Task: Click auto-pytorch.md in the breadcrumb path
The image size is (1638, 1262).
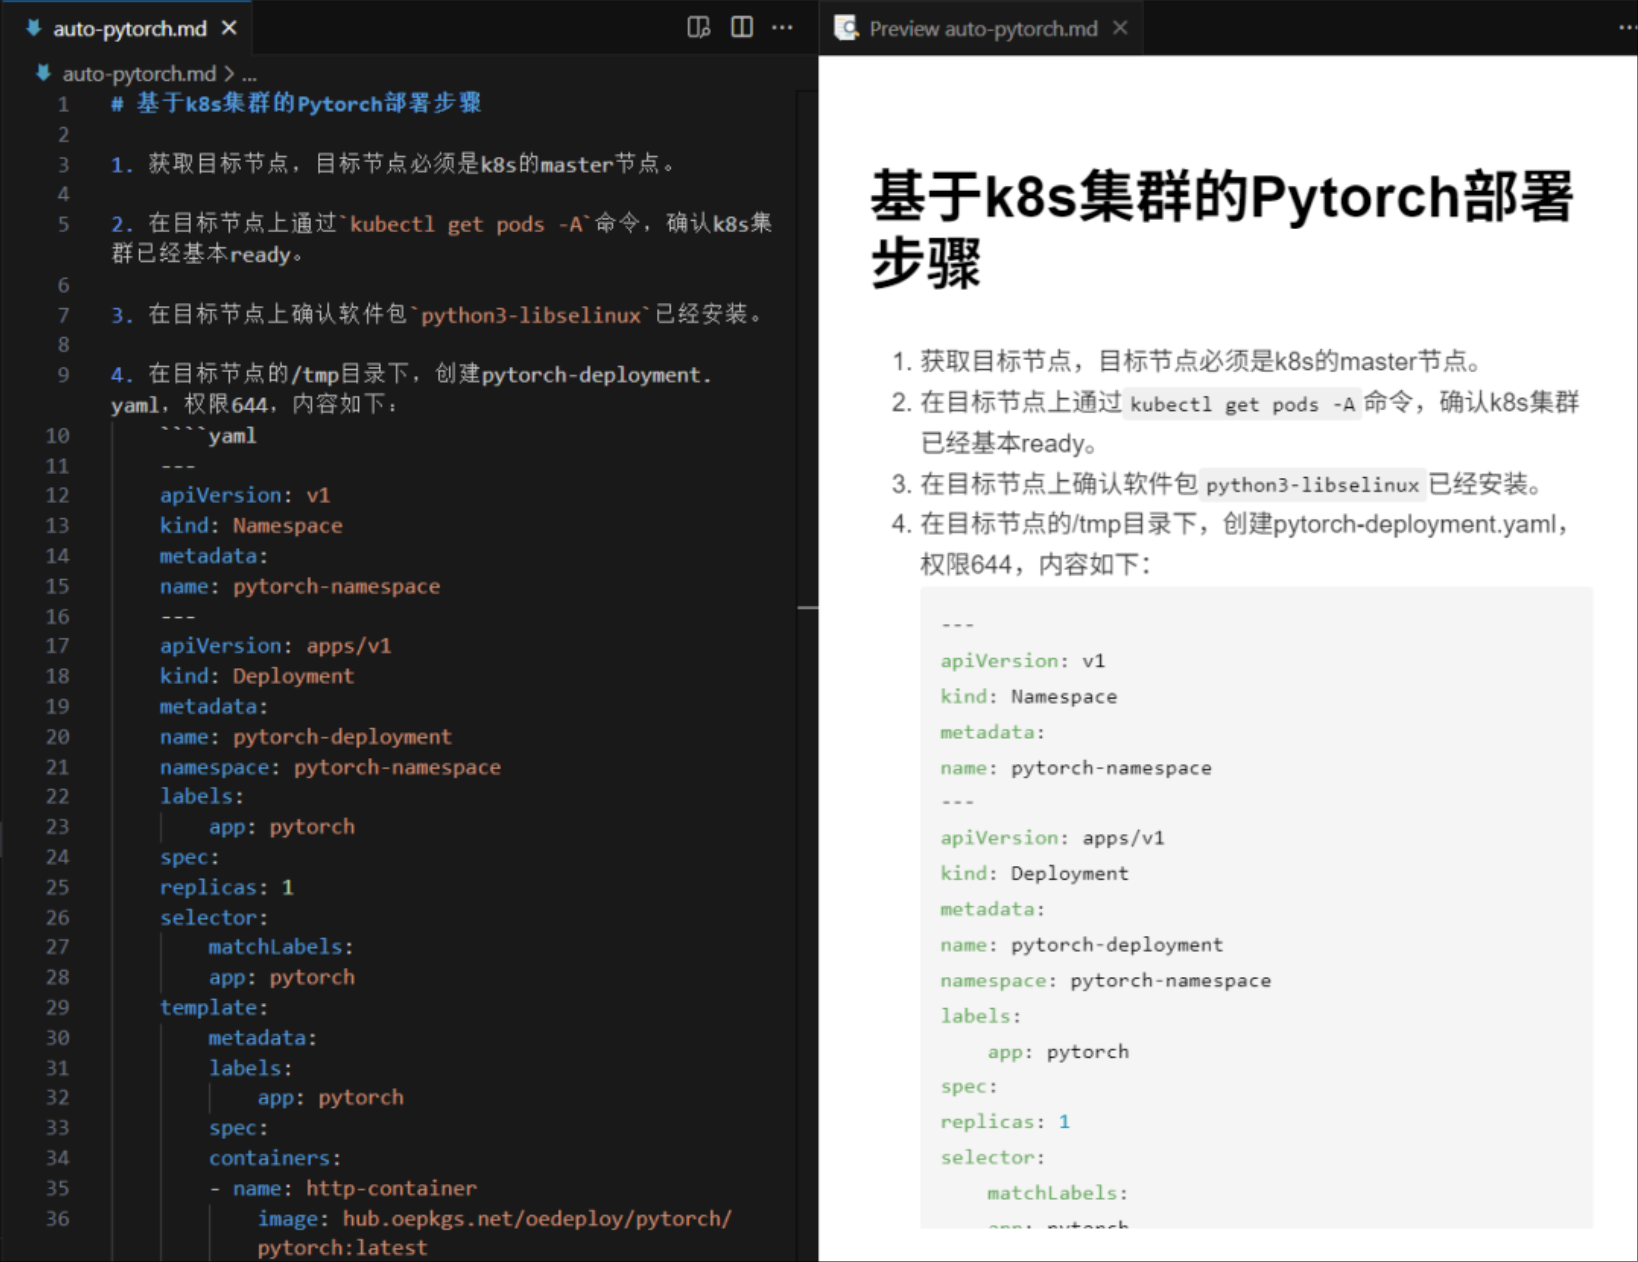Action: point(138,73)
